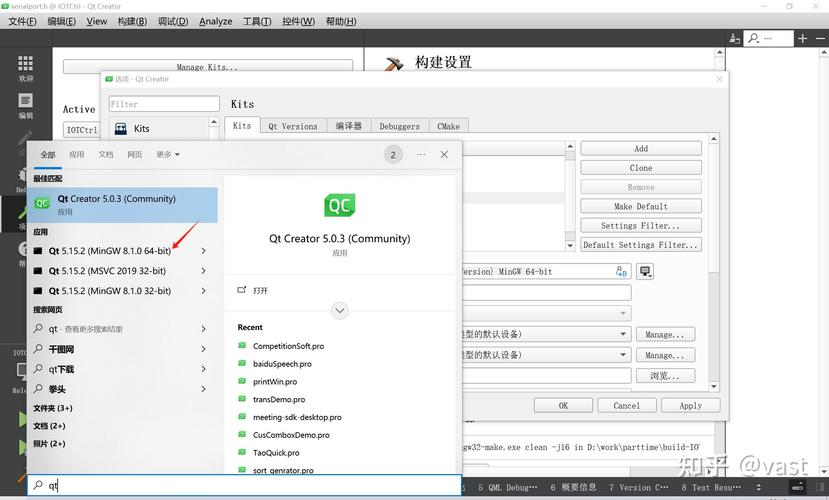829x500 pixels.
Task: Toggle right sidebar icon in status bar
Action: coord(819,487)
